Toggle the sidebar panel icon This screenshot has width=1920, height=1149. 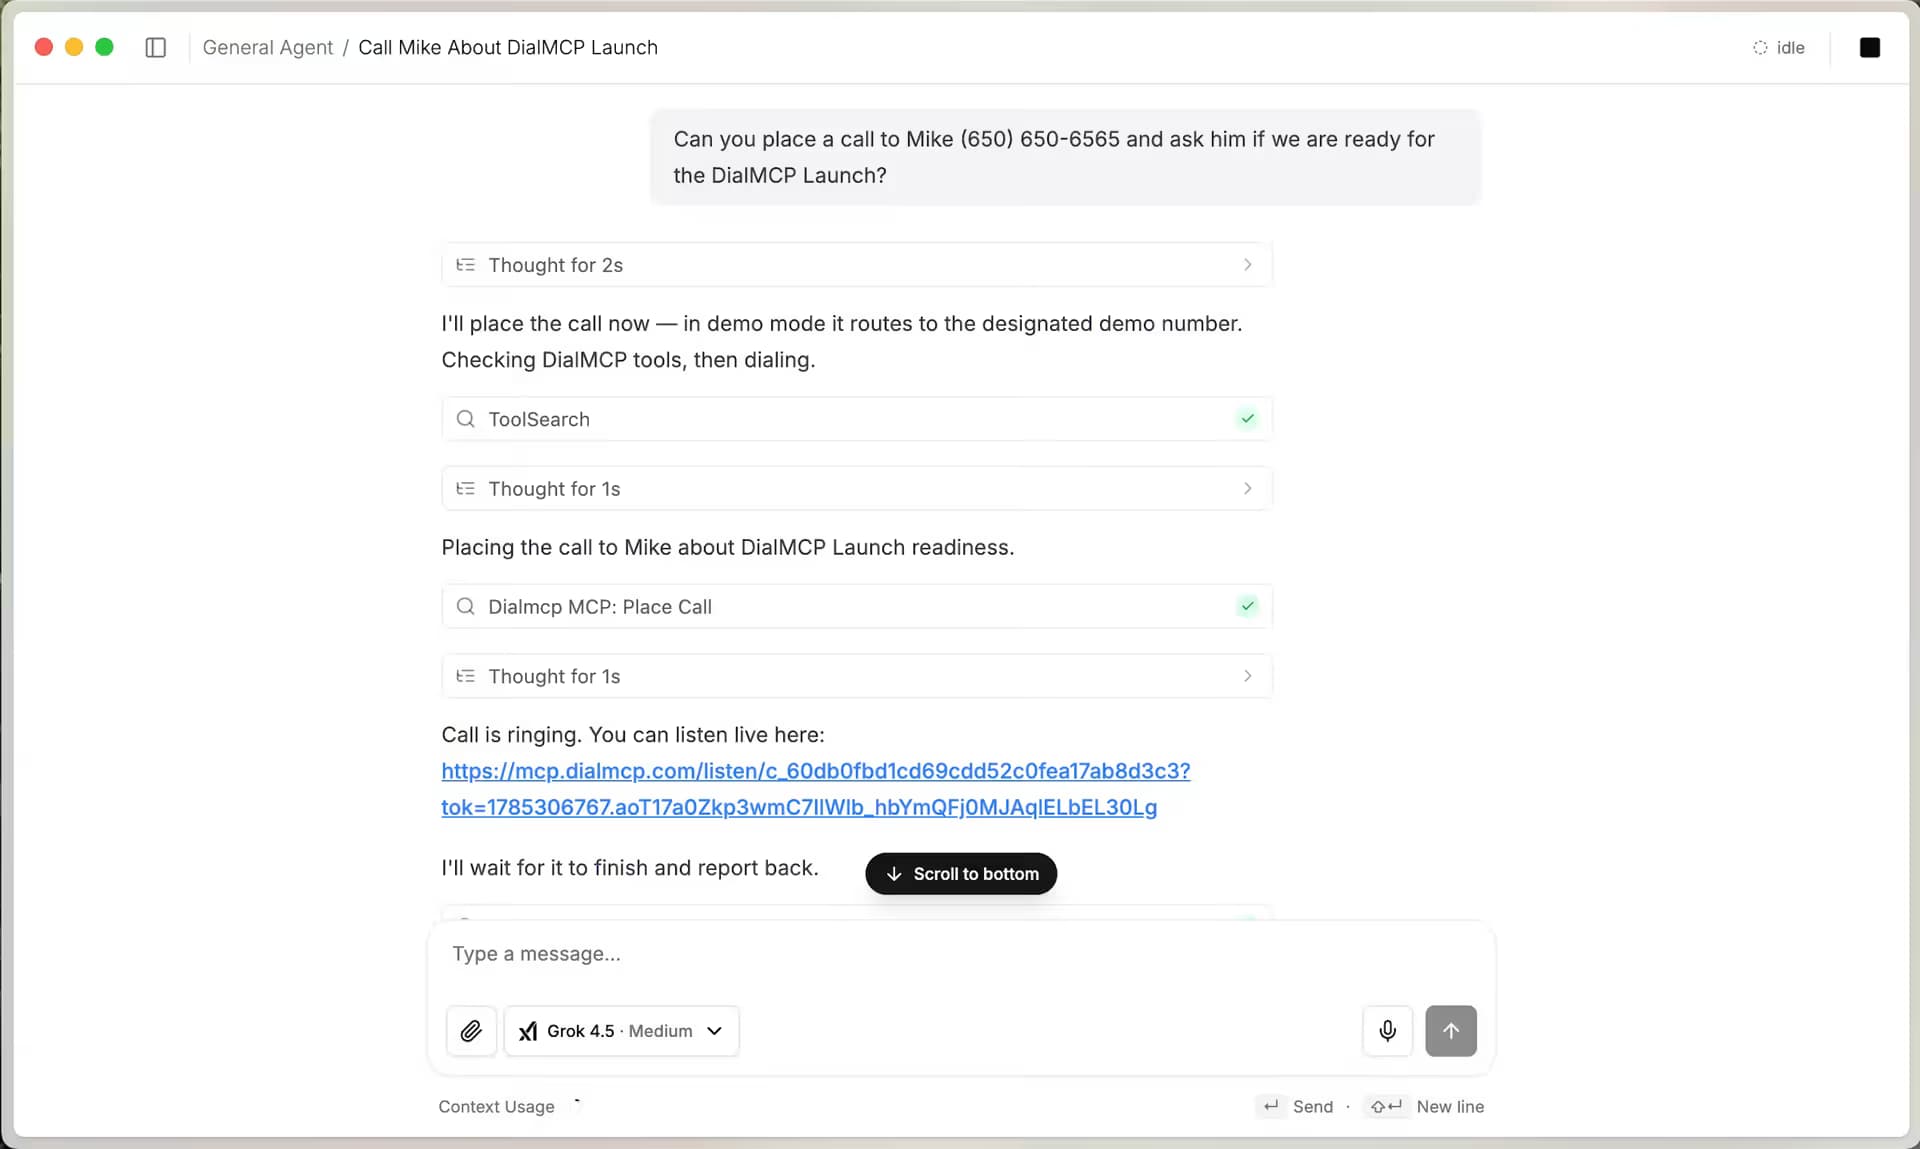pyautogui.click(x=155, y=47)
